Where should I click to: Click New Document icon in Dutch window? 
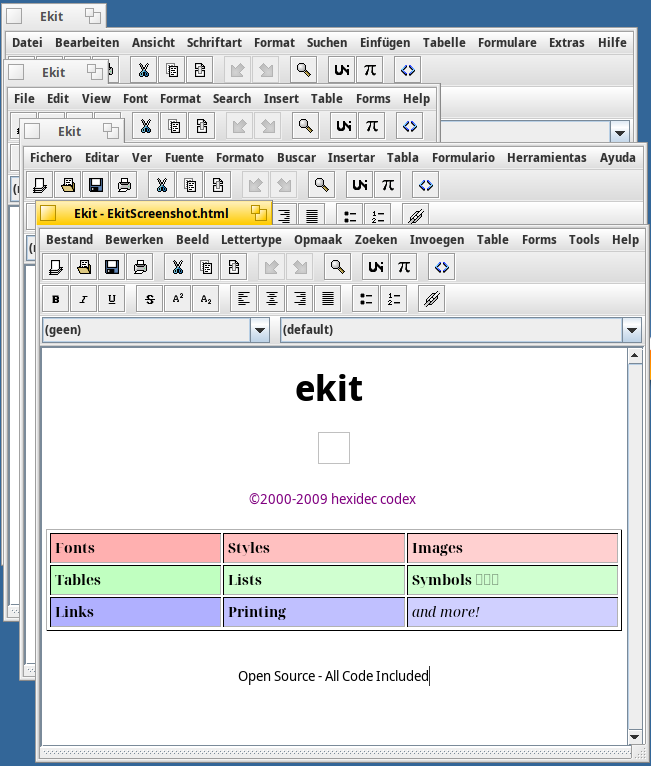[56, 267]
